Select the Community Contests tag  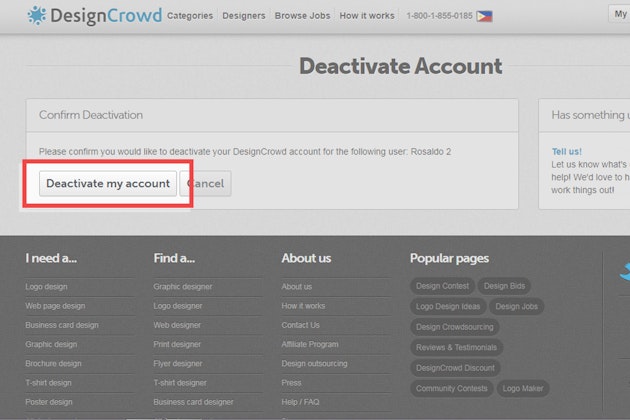point(452,389)
